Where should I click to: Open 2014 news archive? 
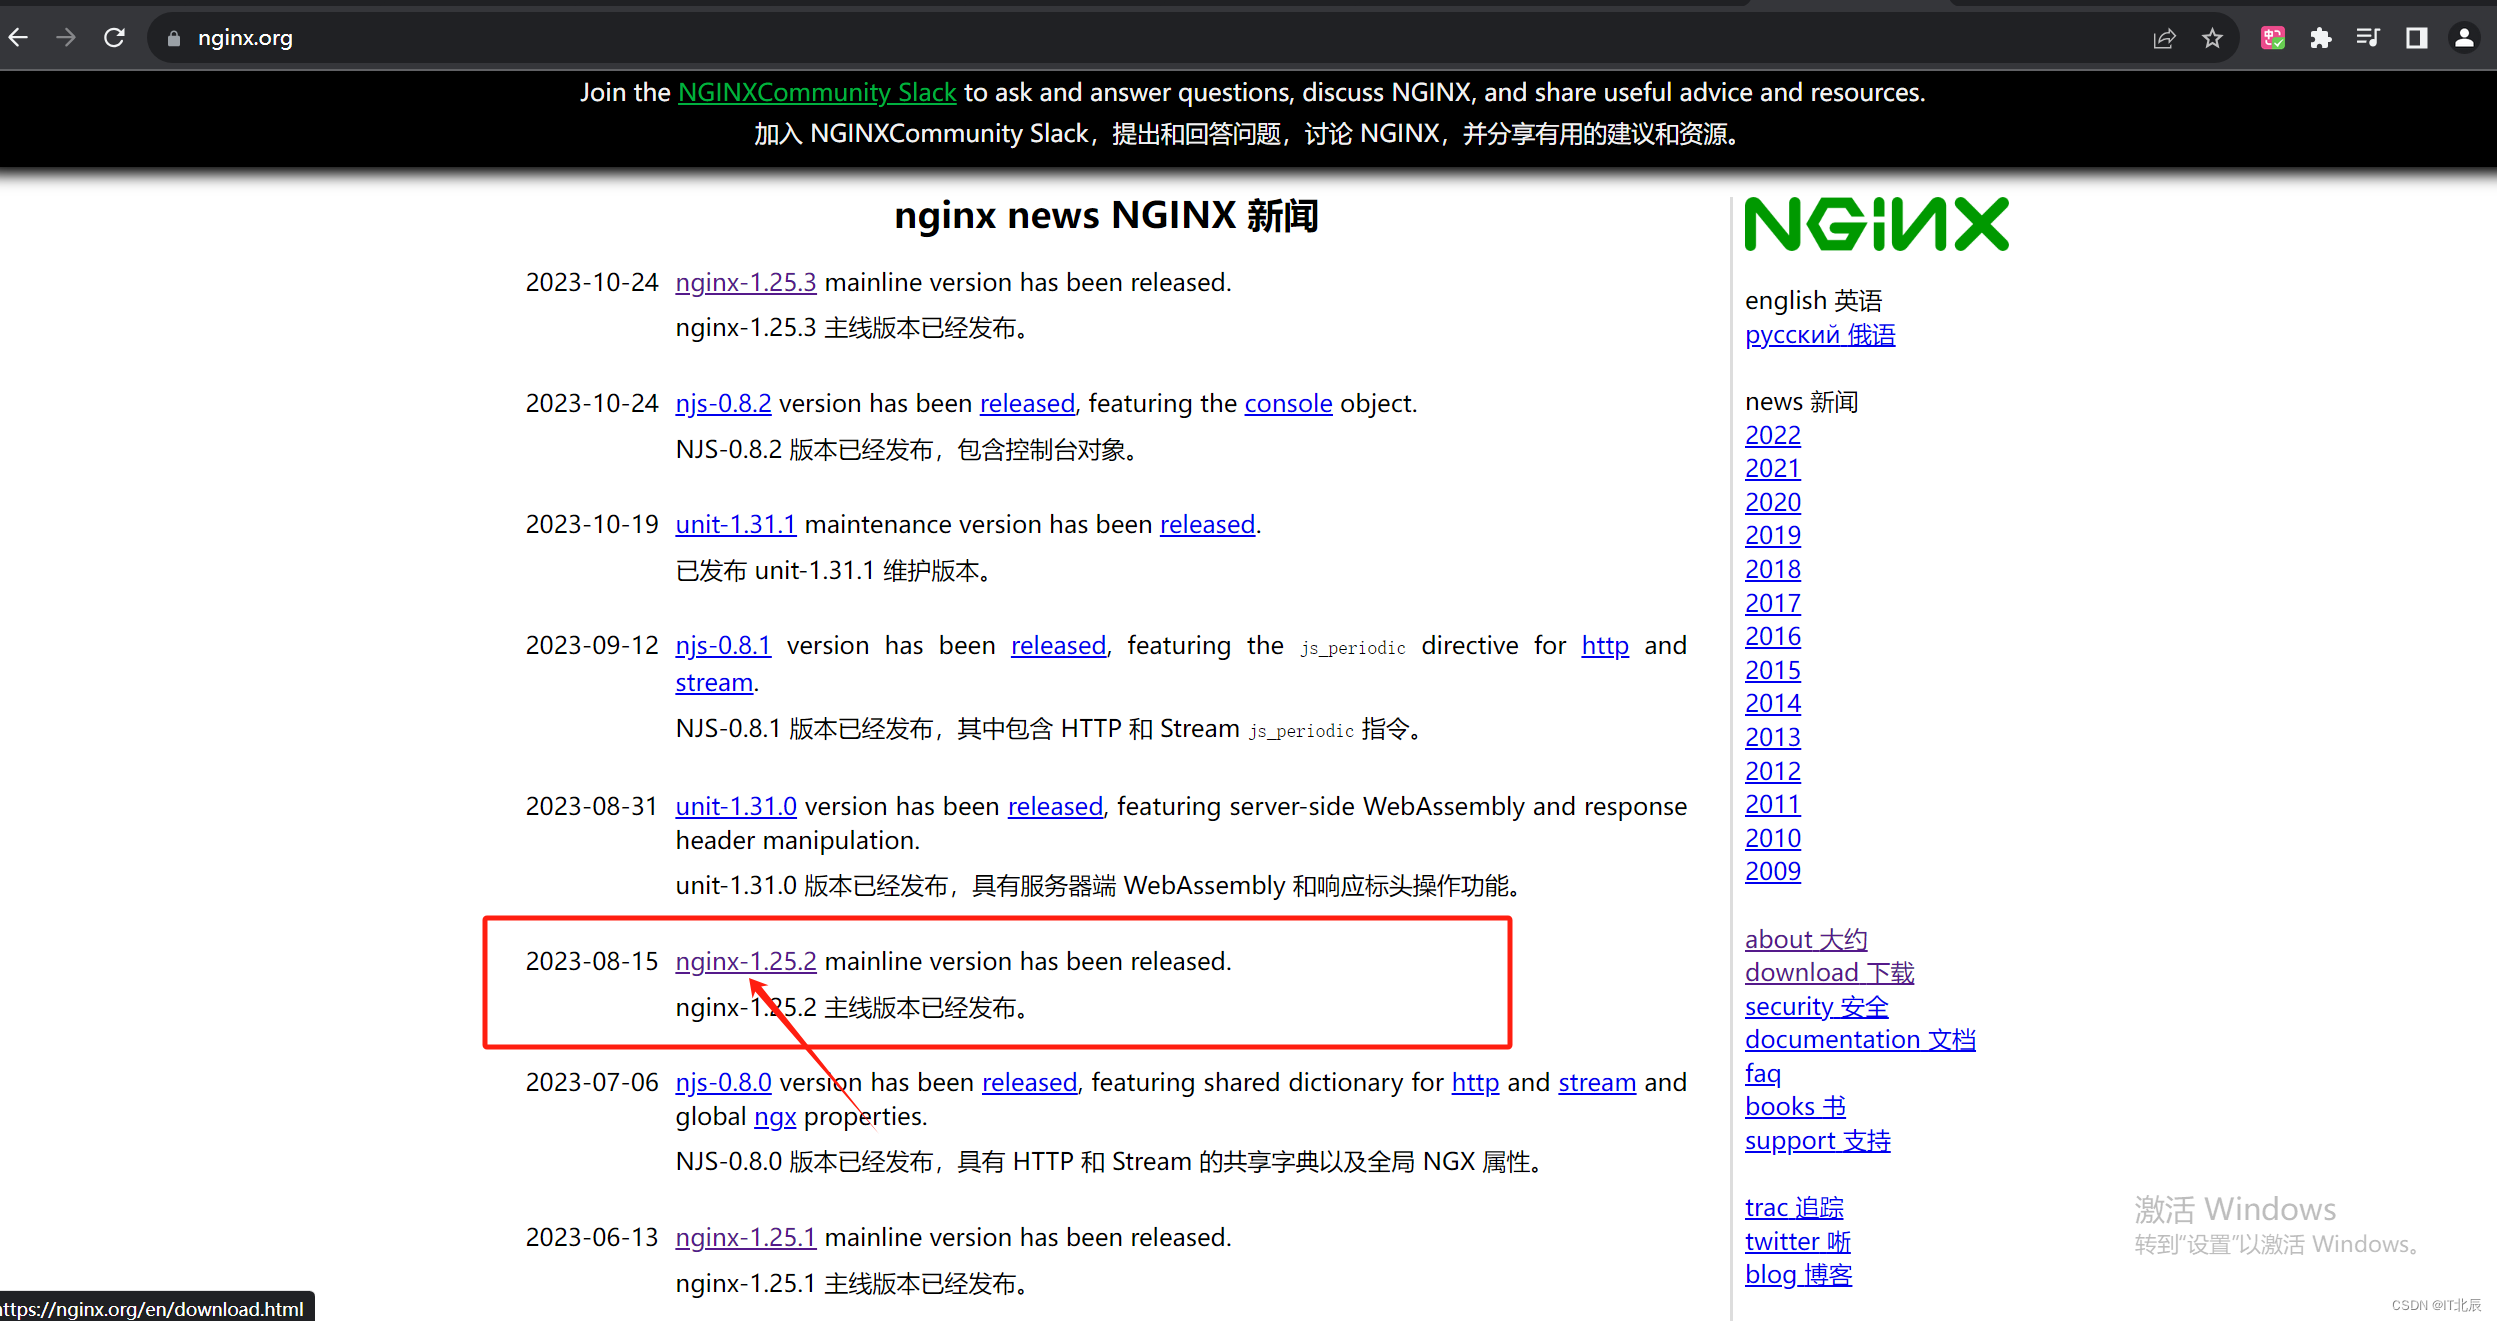point(1773,703)
